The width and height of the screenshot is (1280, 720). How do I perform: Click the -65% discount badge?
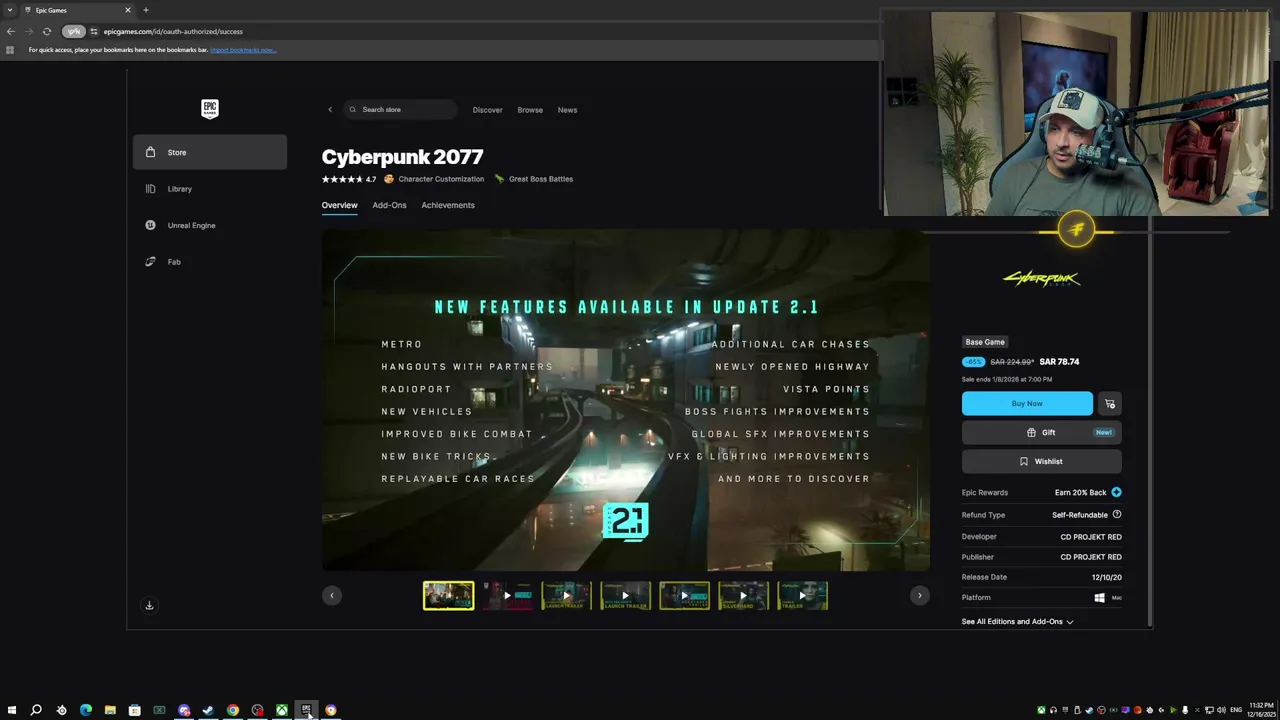973,362
